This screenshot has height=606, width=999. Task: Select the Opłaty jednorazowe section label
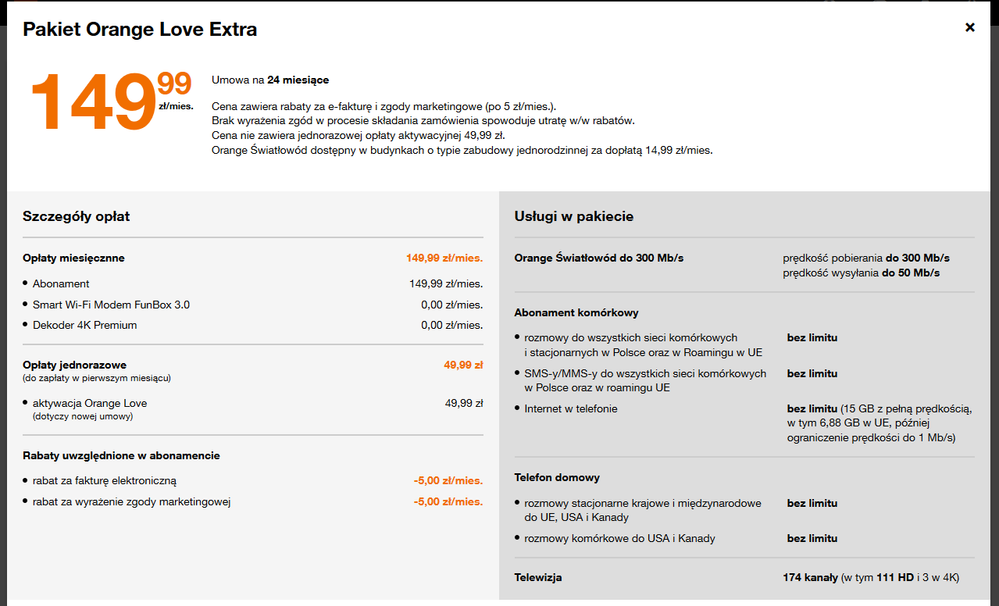pos(74,365)
